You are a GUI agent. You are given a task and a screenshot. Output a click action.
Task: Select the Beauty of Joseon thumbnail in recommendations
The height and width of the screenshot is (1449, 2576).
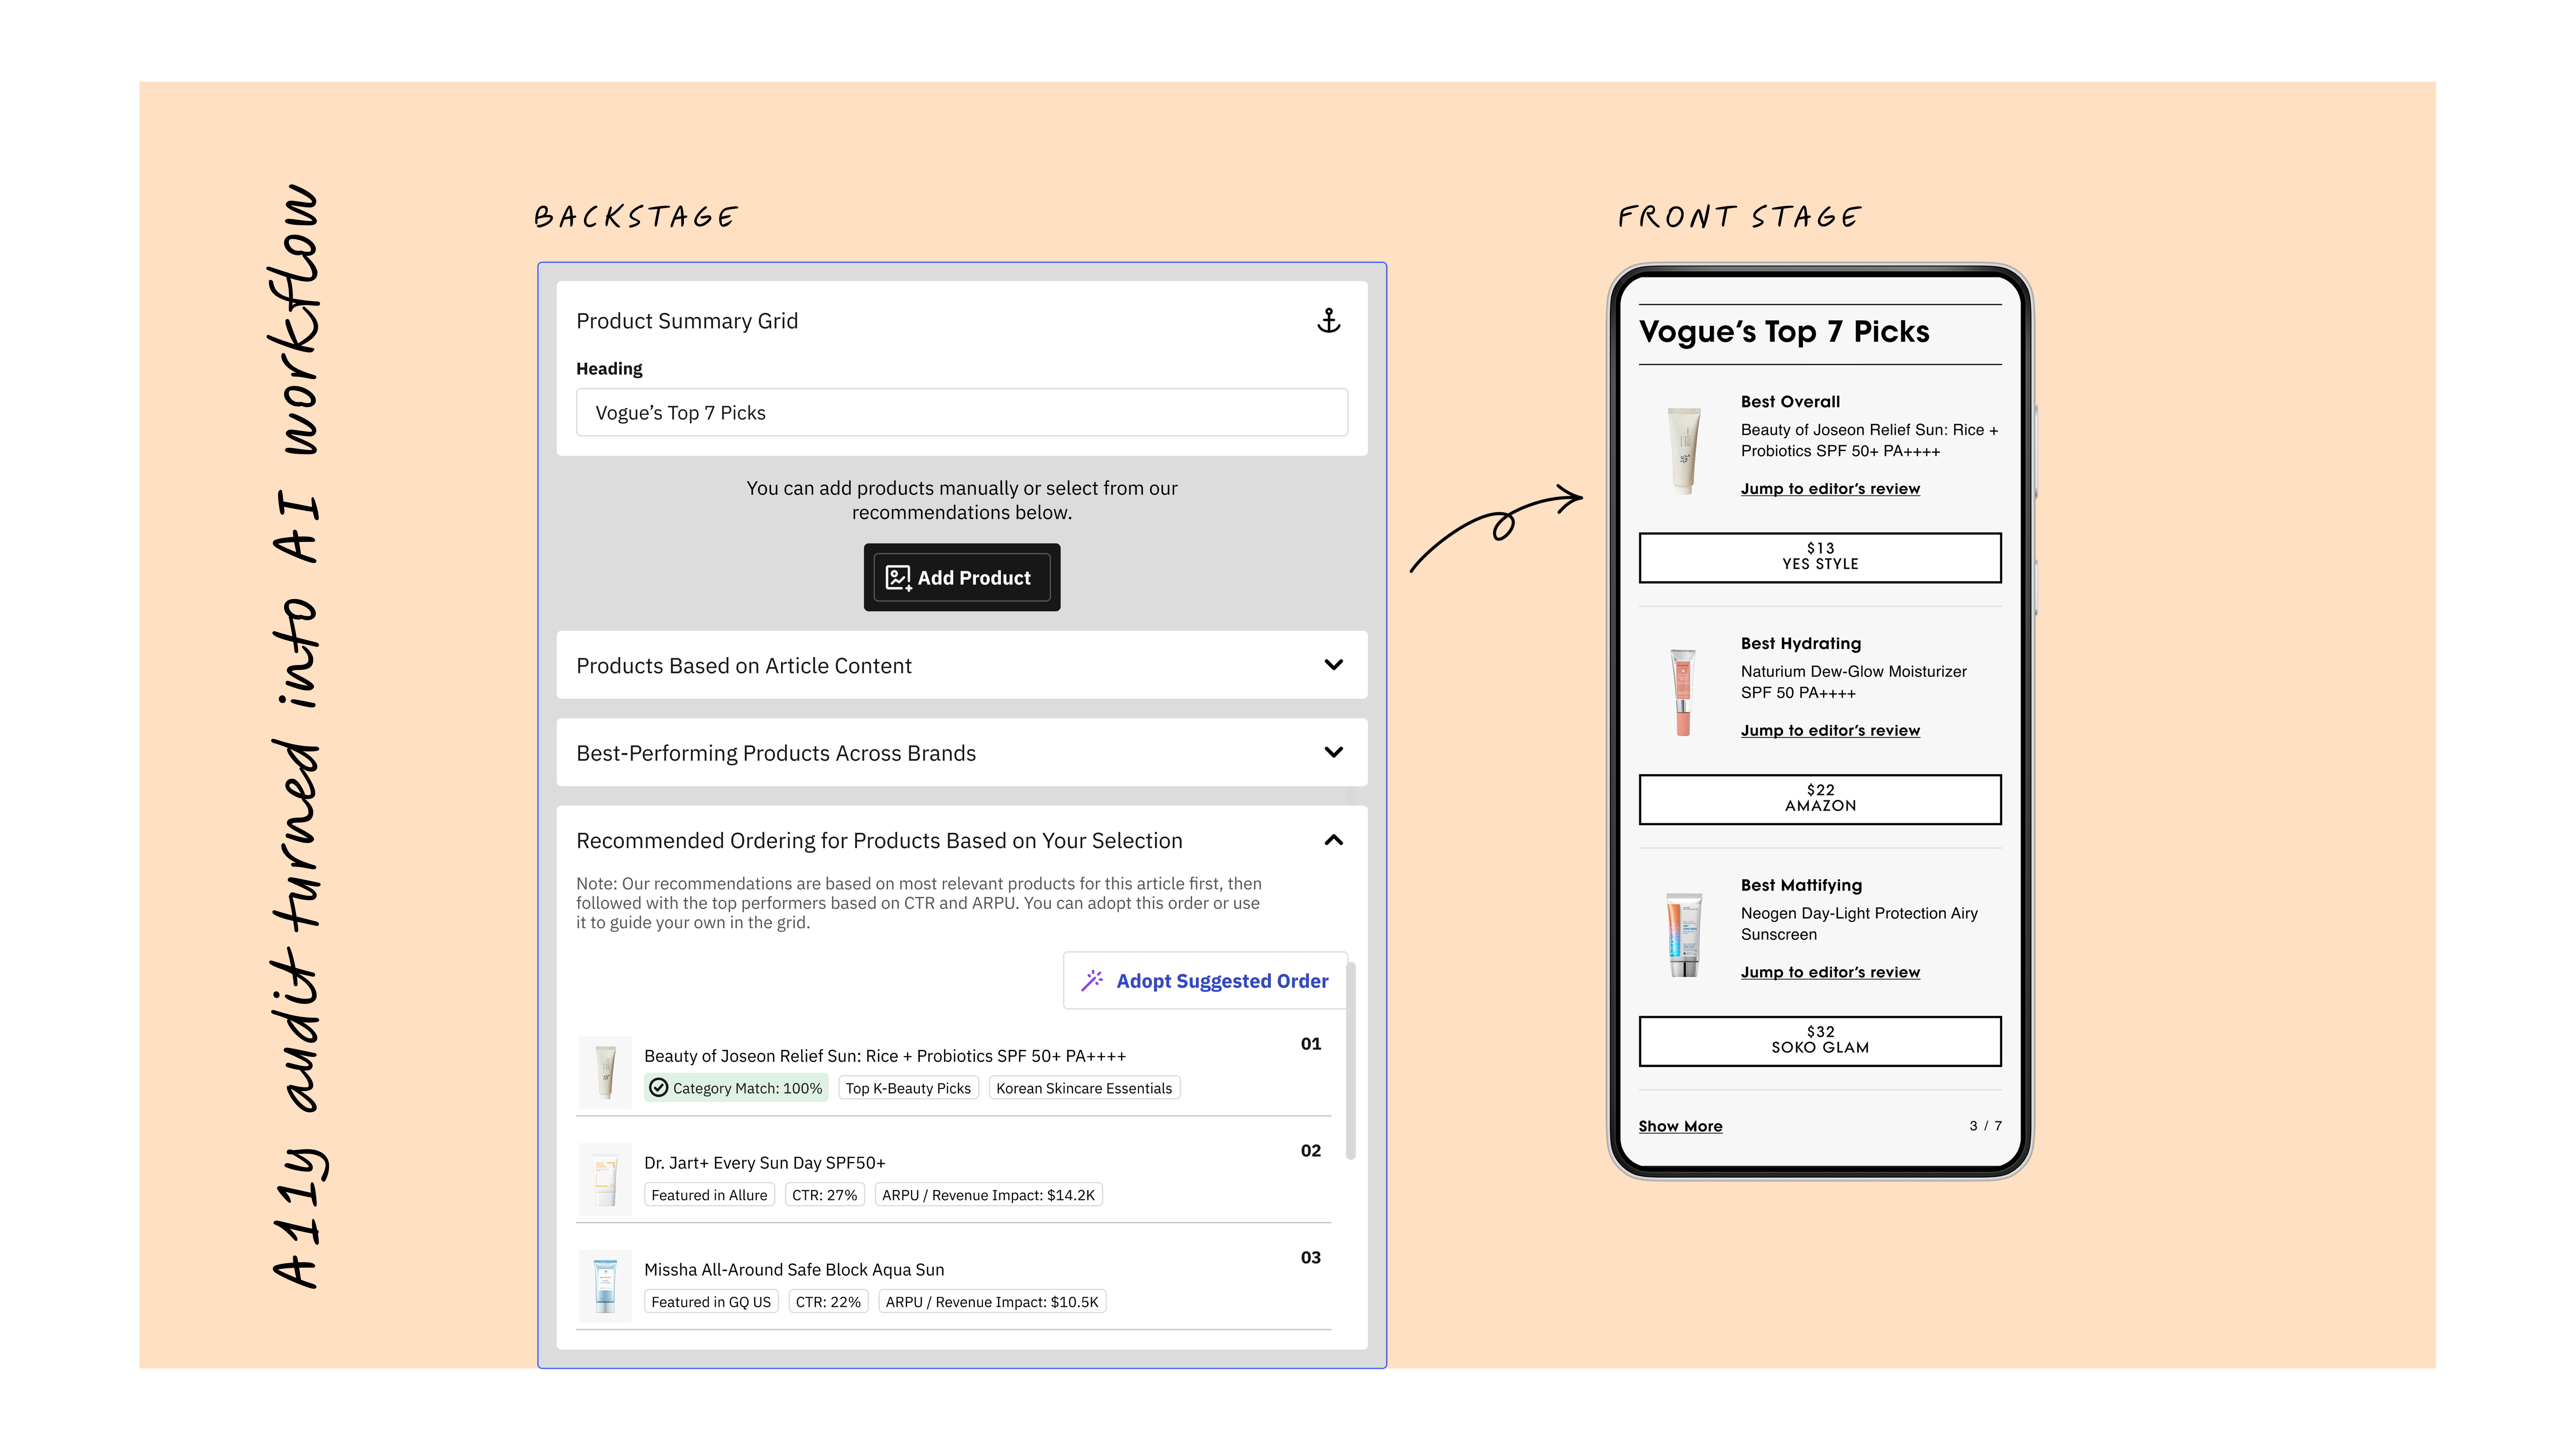click(x=605, y=1072)
